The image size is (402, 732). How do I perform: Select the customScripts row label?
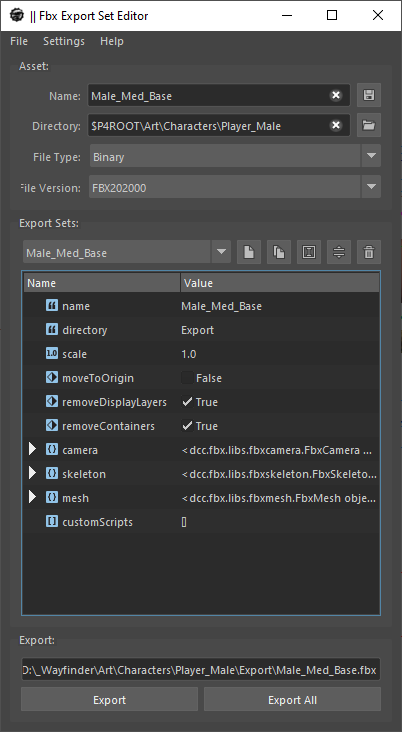pyautogui.click(x=97, y=522)
